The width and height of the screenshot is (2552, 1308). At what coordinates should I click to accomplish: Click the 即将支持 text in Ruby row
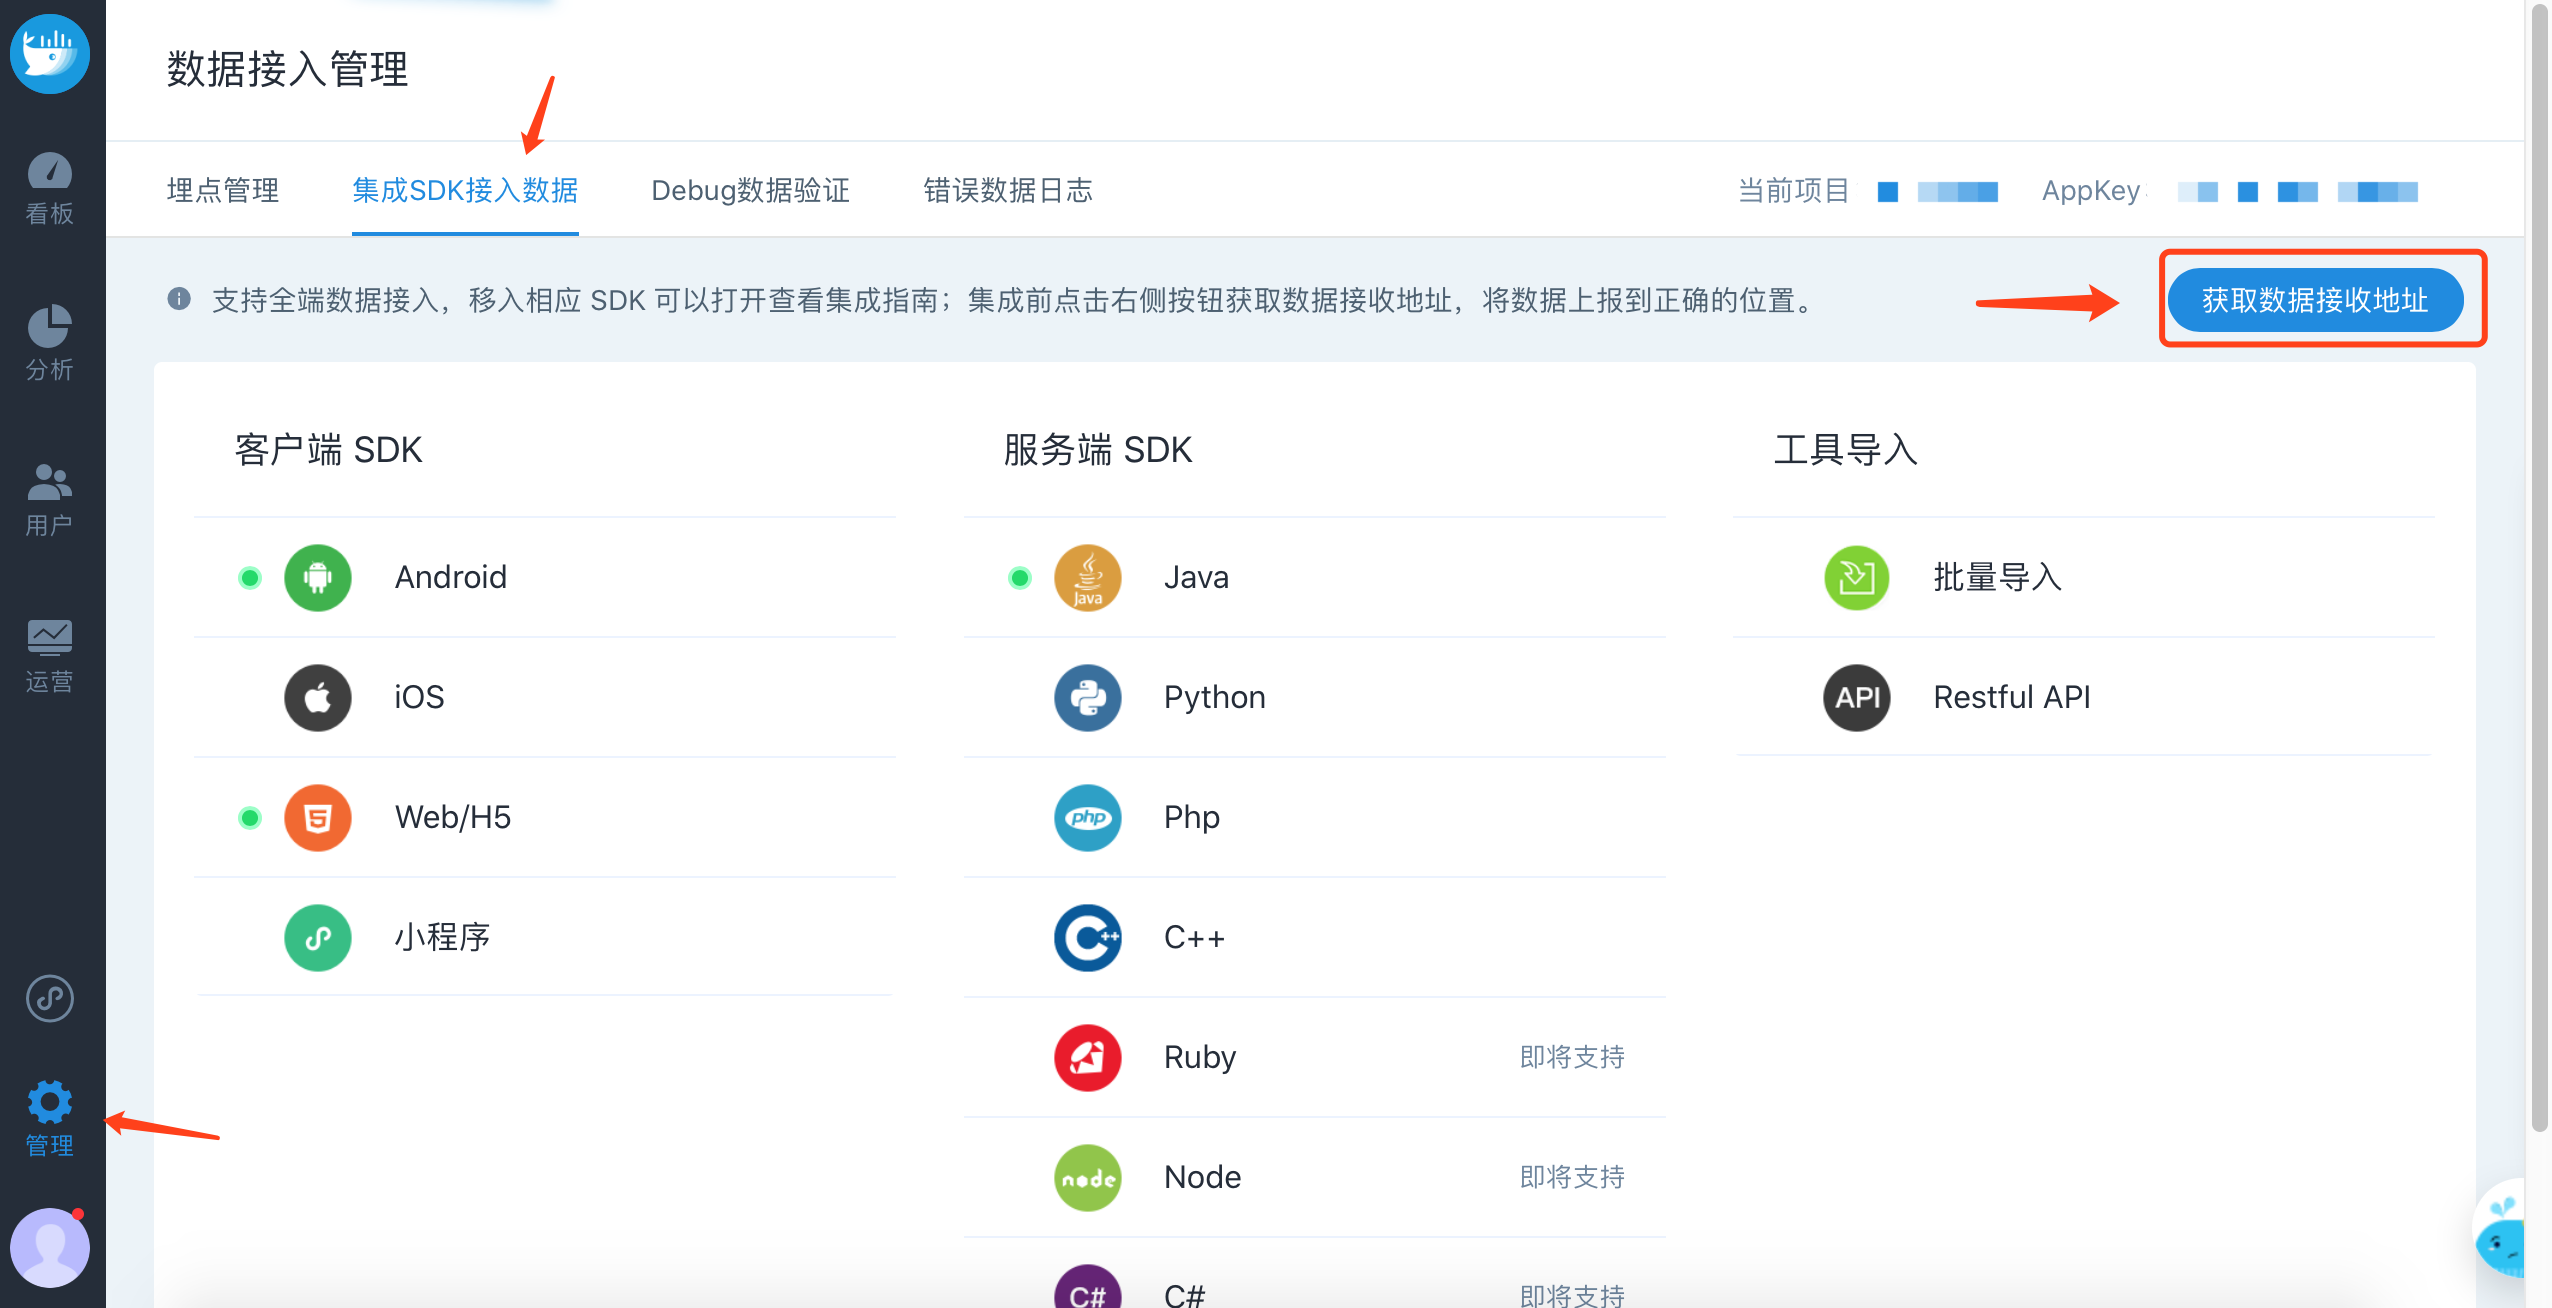1572,1057
